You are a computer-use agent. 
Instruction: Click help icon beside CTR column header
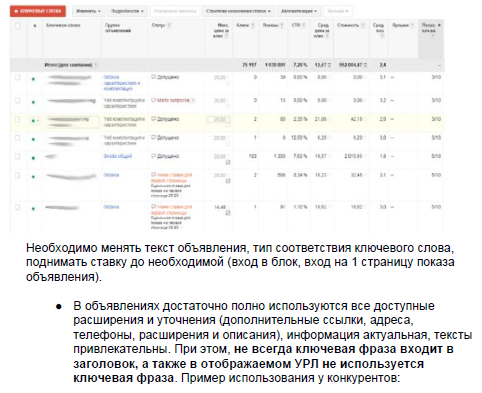click(304, 25)
